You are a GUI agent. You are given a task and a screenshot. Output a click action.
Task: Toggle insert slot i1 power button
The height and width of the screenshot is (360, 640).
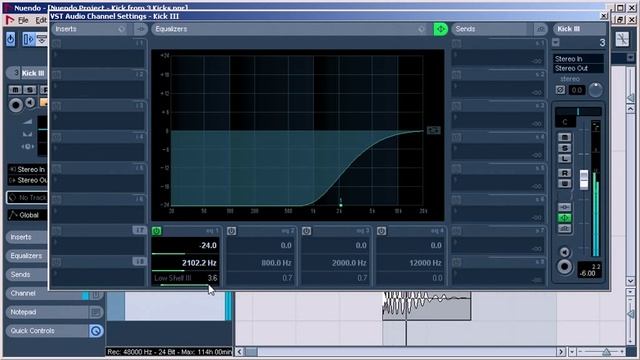tap(57, 43)
